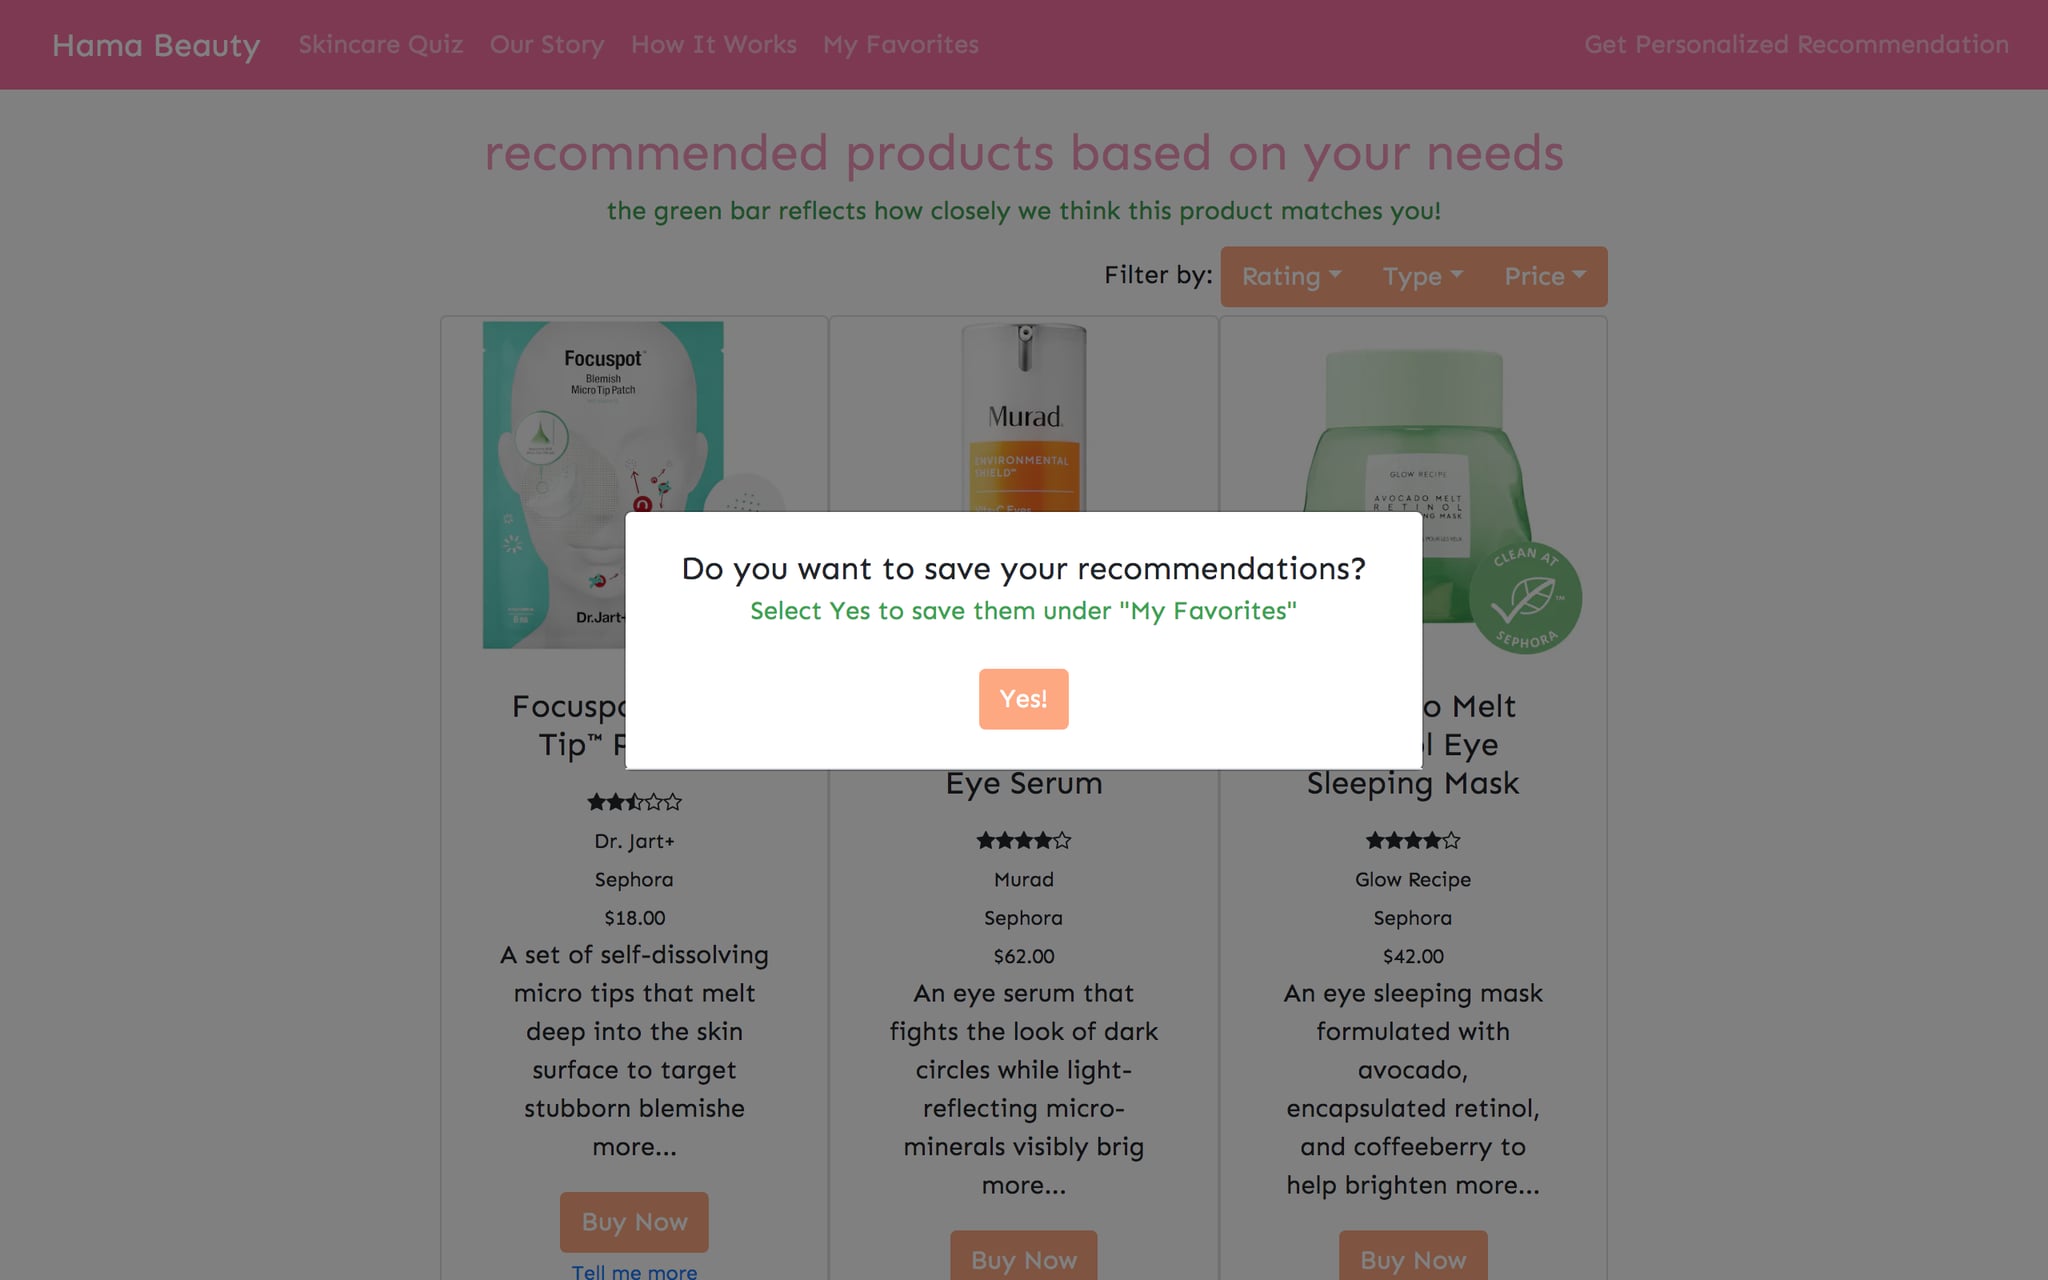Buy the Dr. Jart+ Focuspot product

tap(634, 1222)
